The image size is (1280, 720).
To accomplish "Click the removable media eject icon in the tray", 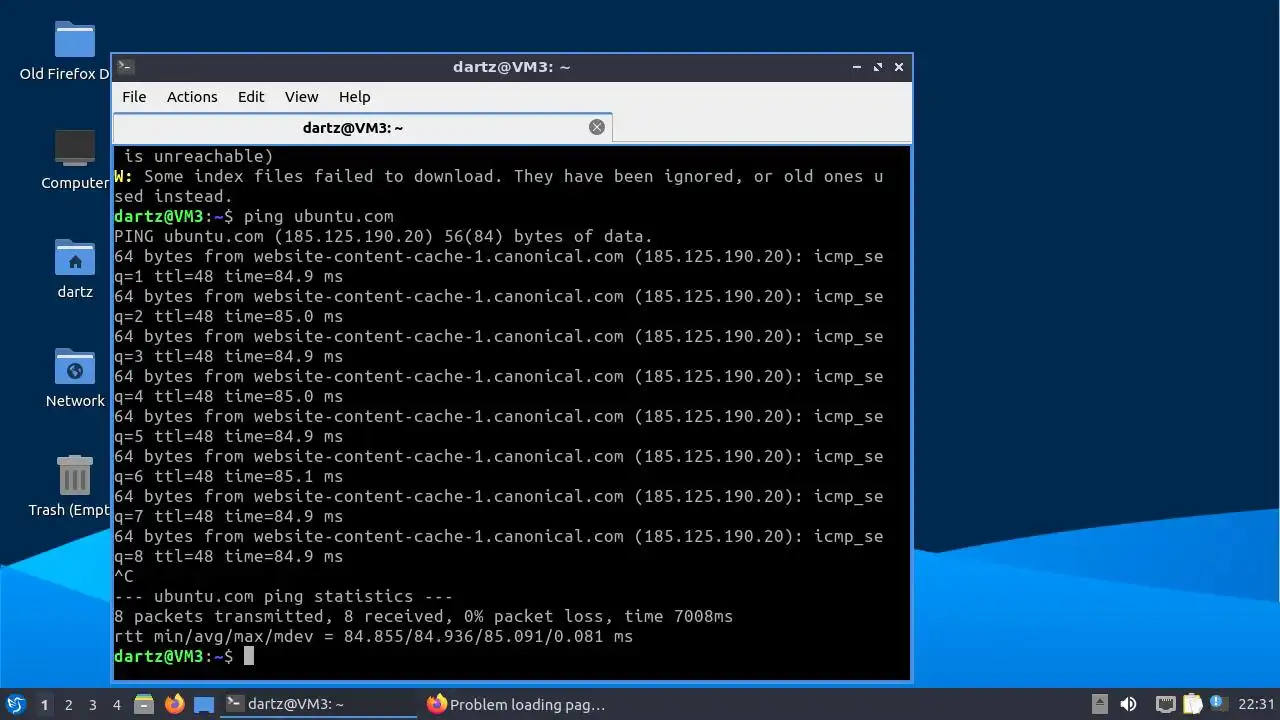I will click(1099, 704).
